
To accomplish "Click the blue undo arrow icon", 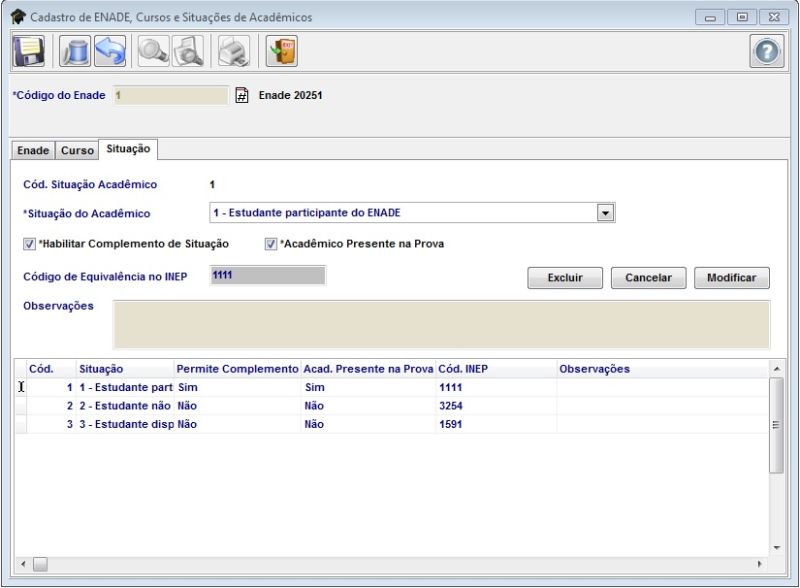I will tap(109, 51).
